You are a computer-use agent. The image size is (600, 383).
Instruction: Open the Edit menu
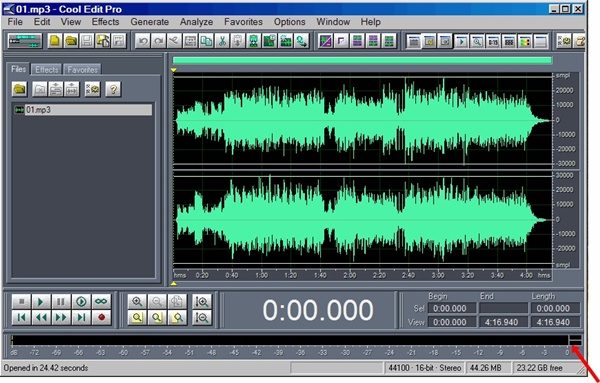42,22
